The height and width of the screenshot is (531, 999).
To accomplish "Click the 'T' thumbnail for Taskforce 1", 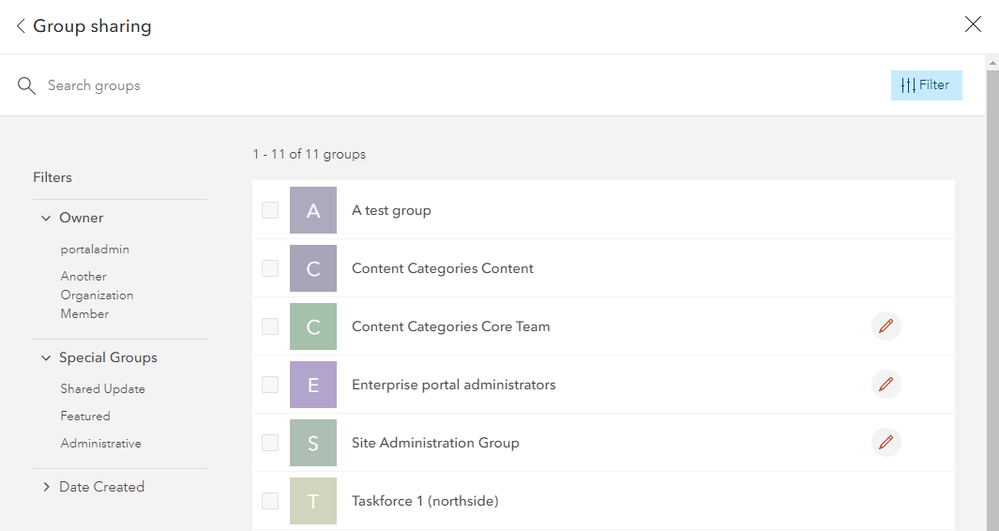I will [313, 501].
